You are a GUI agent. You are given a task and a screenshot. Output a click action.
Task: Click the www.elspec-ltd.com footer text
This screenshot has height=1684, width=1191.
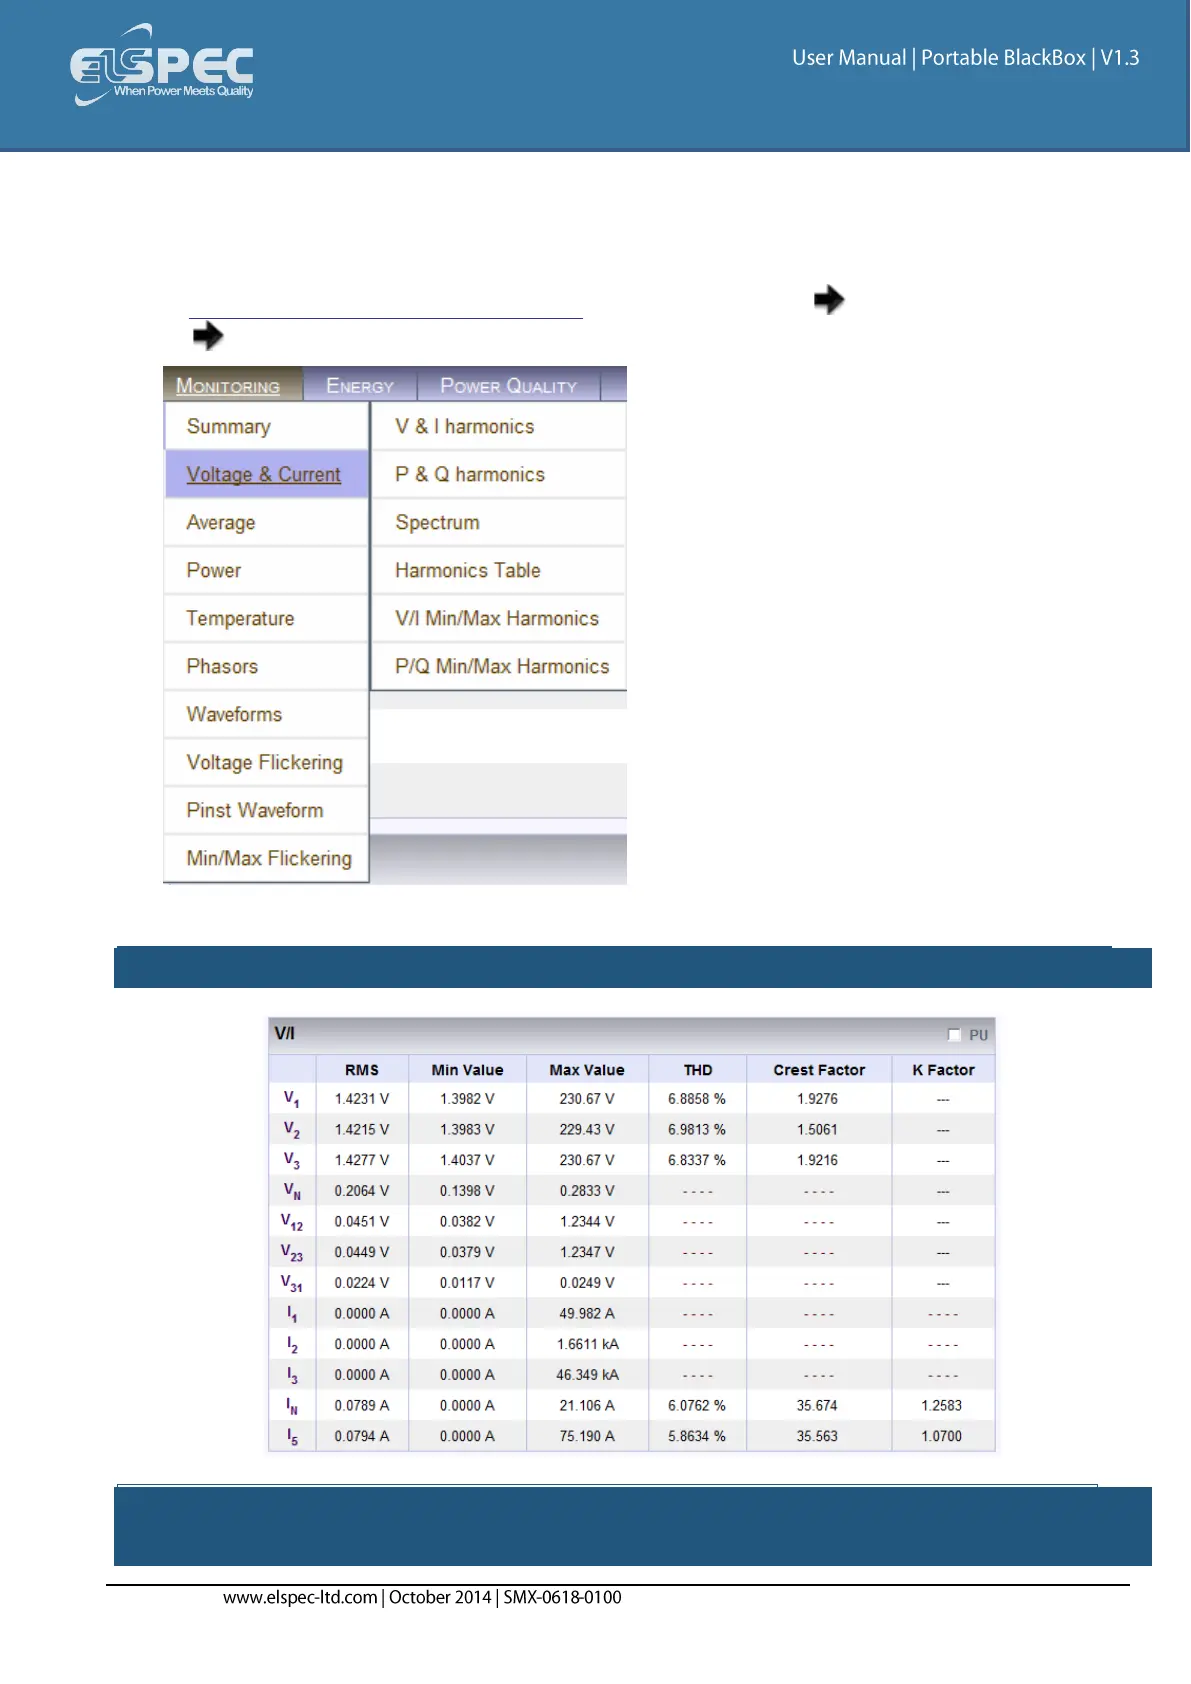(x=300, y=1598)
